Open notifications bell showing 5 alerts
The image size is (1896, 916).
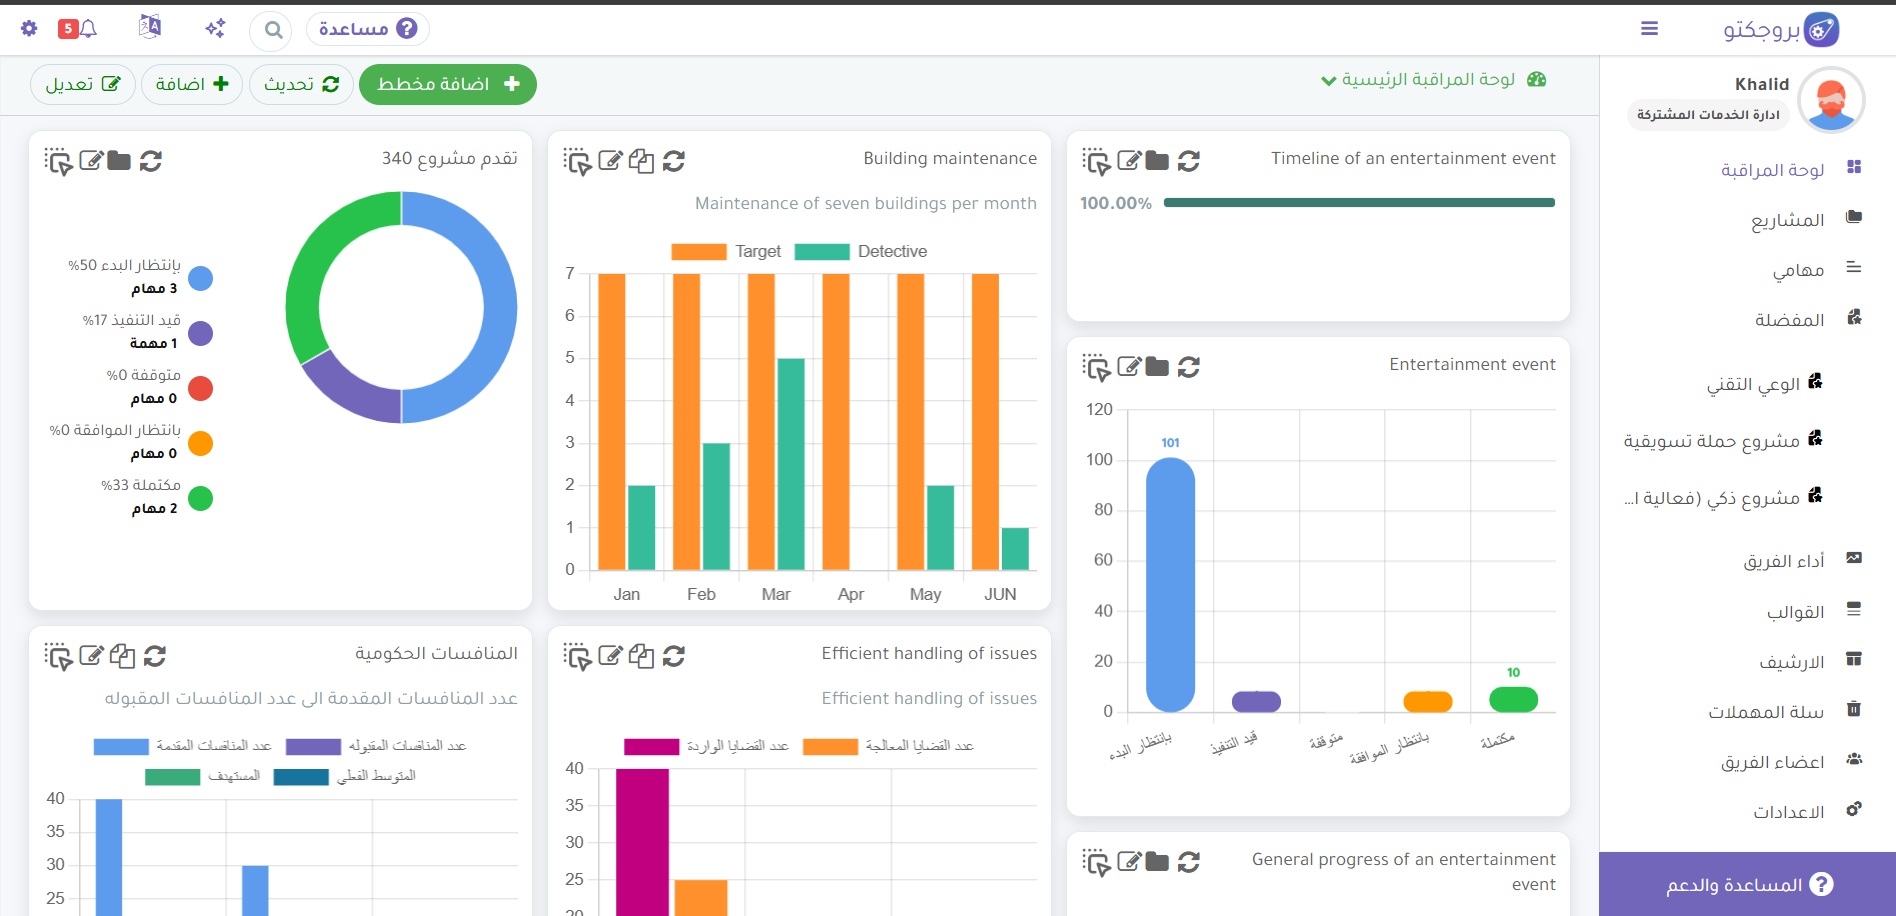[x=78, y=28]
